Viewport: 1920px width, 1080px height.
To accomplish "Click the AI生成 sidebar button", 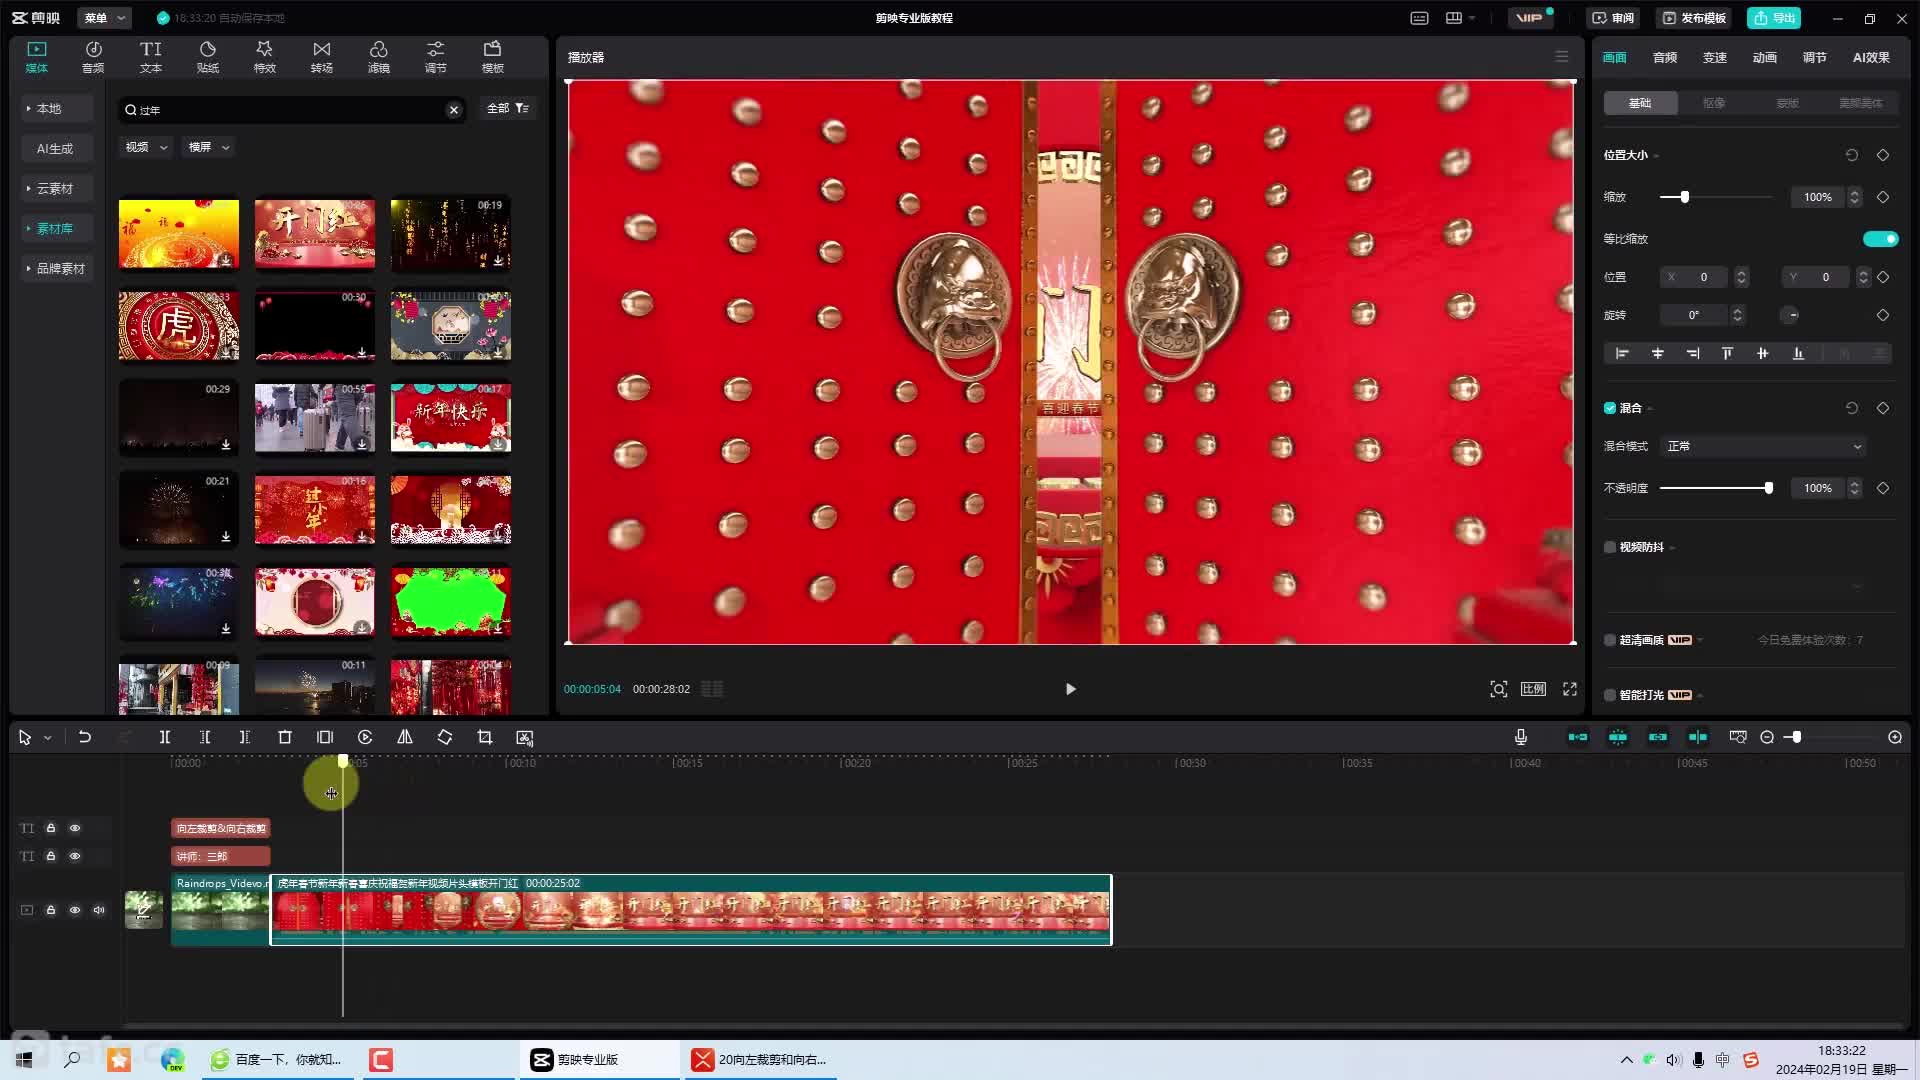I will pos(57,148).
